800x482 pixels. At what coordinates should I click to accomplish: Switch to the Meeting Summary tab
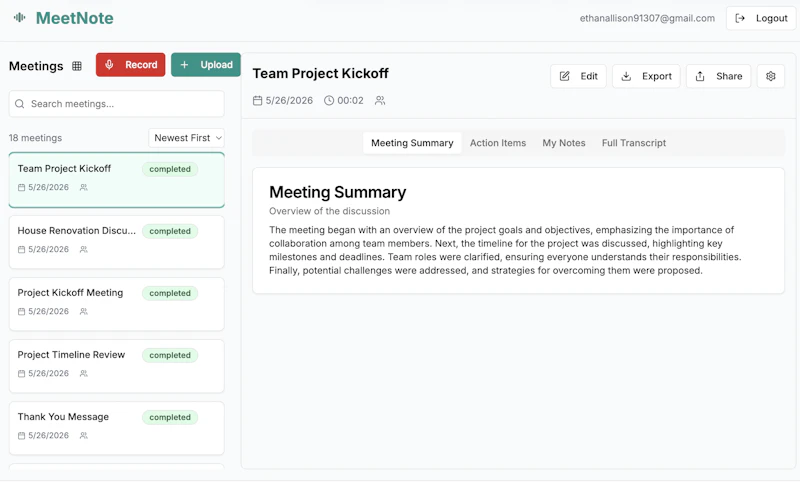(412, 143)
